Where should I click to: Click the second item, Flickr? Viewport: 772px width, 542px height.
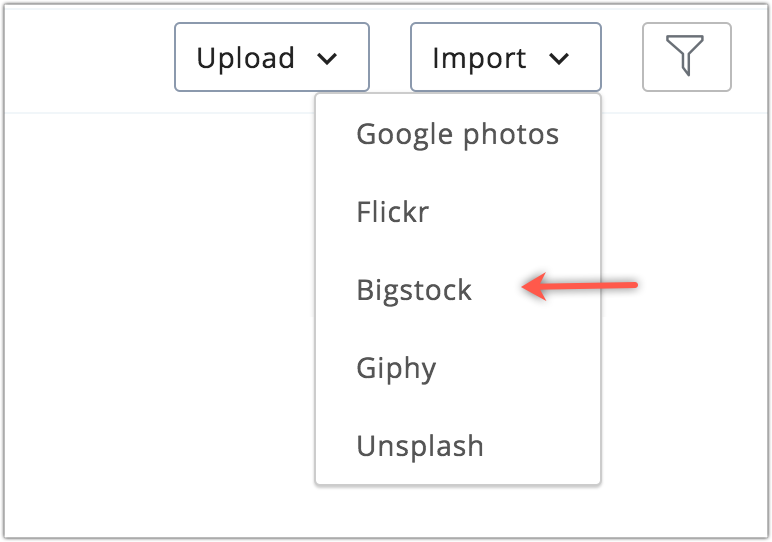(x=392, y=212)
